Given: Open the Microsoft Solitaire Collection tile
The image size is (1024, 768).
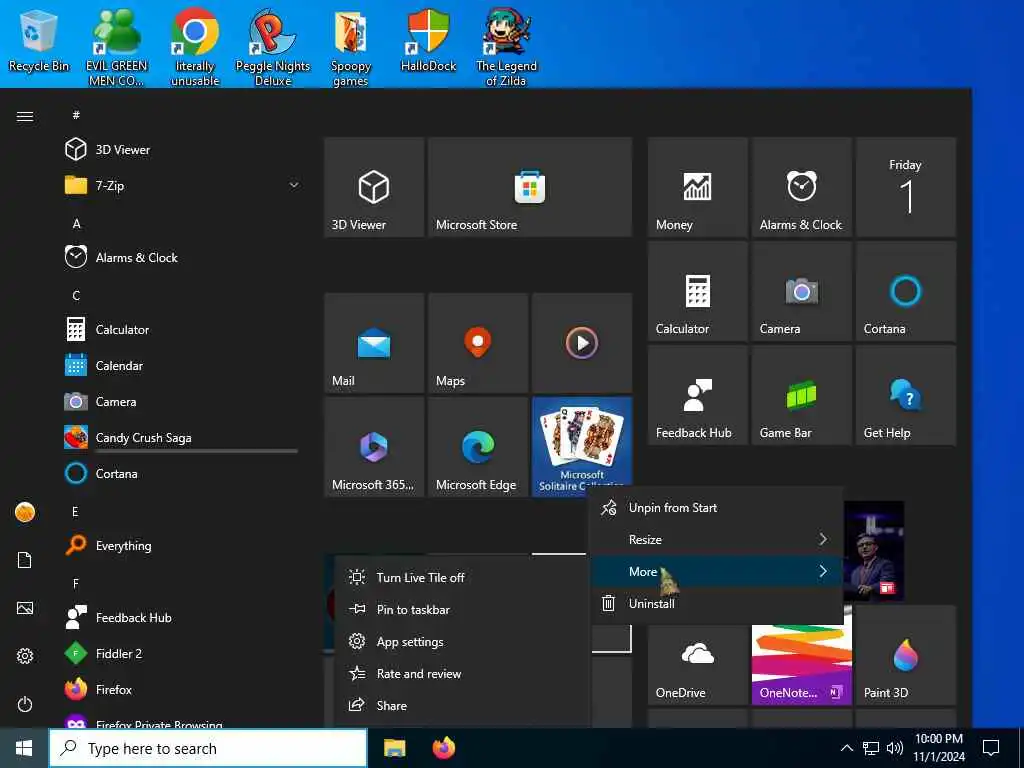Looking at the screenshot, I should (x=582, y=444).
